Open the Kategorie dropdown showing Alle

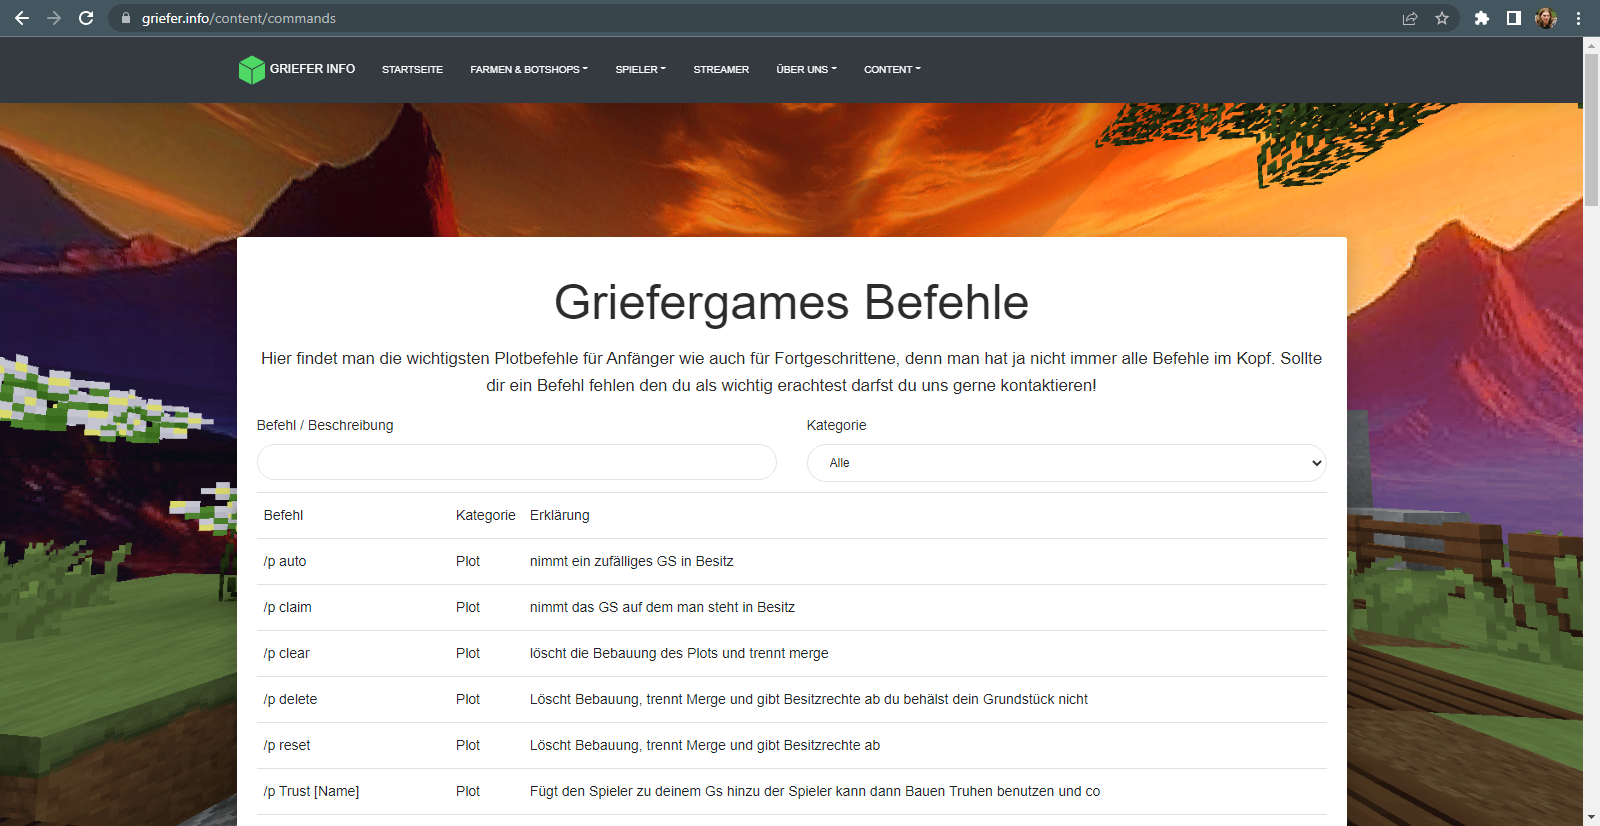point(1066,463)
